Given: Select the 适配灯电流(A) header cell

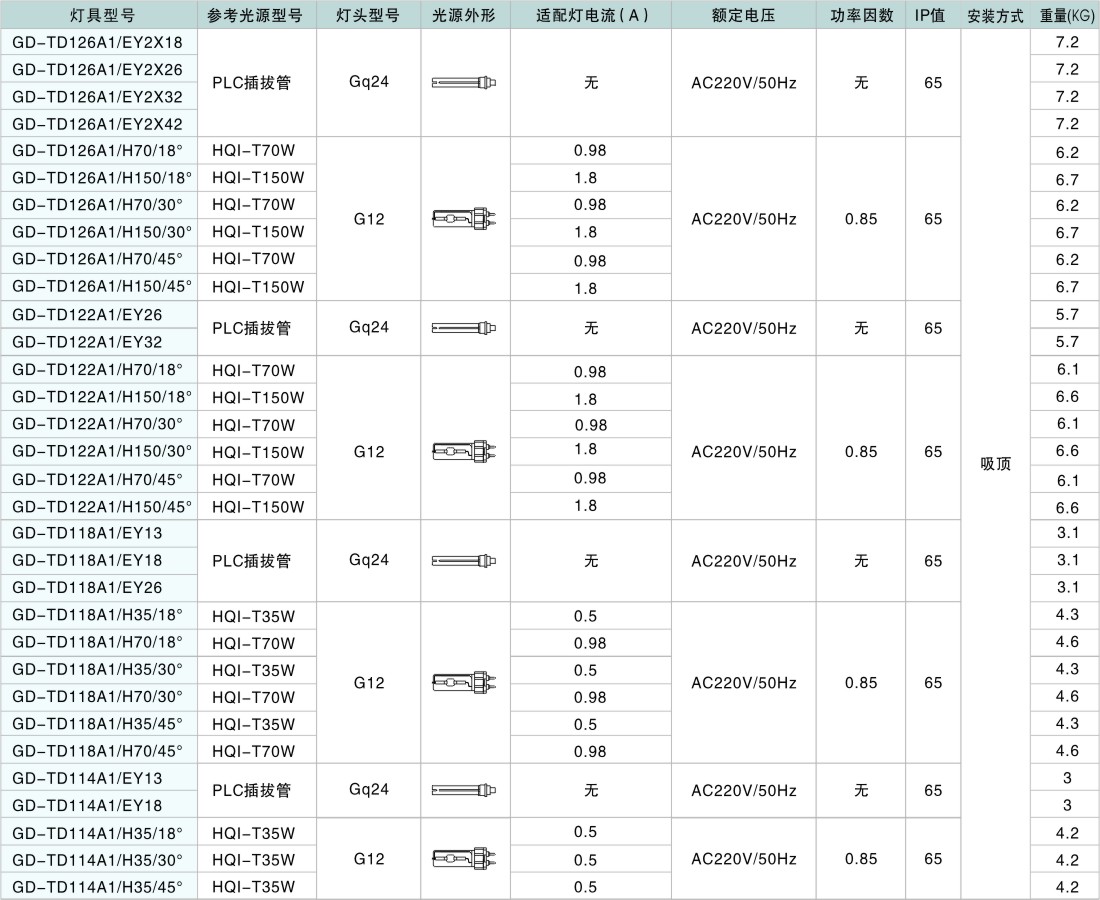Looking at the screenshot, I should pyautogui.click(x=590, y=15).
